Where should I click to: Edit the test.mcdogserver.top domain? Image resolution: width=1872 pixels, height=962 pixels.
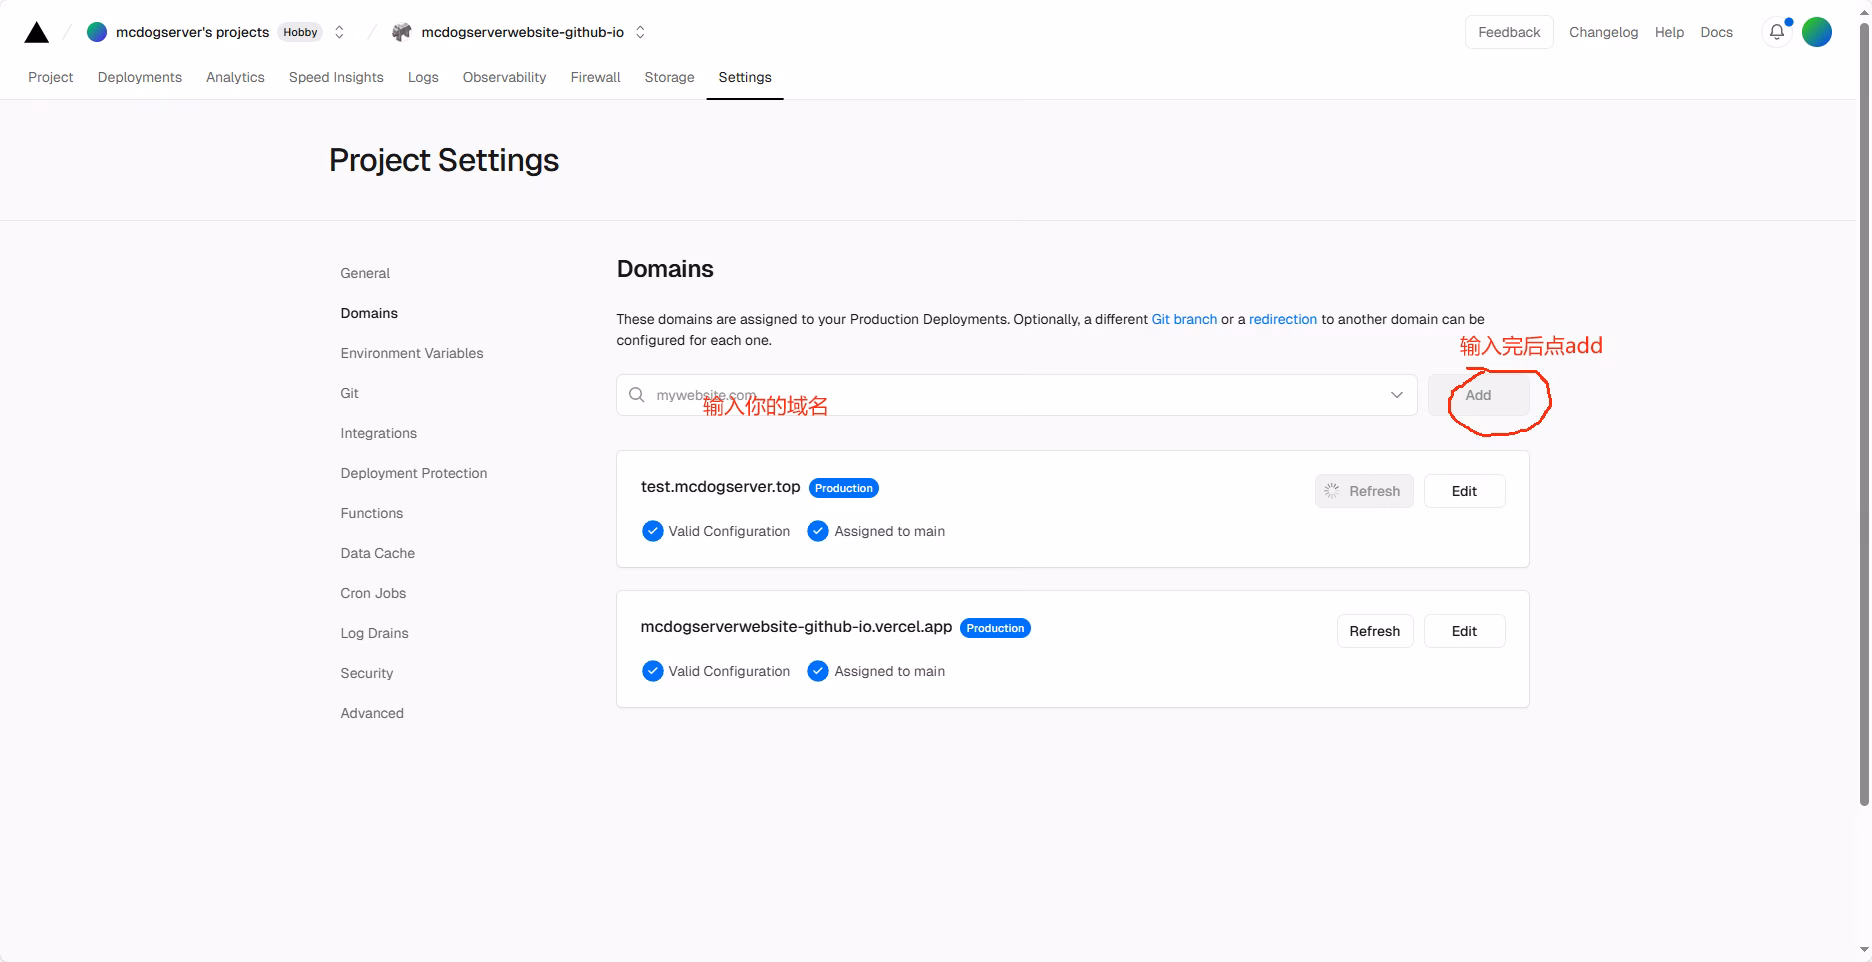click(1464, 491)
